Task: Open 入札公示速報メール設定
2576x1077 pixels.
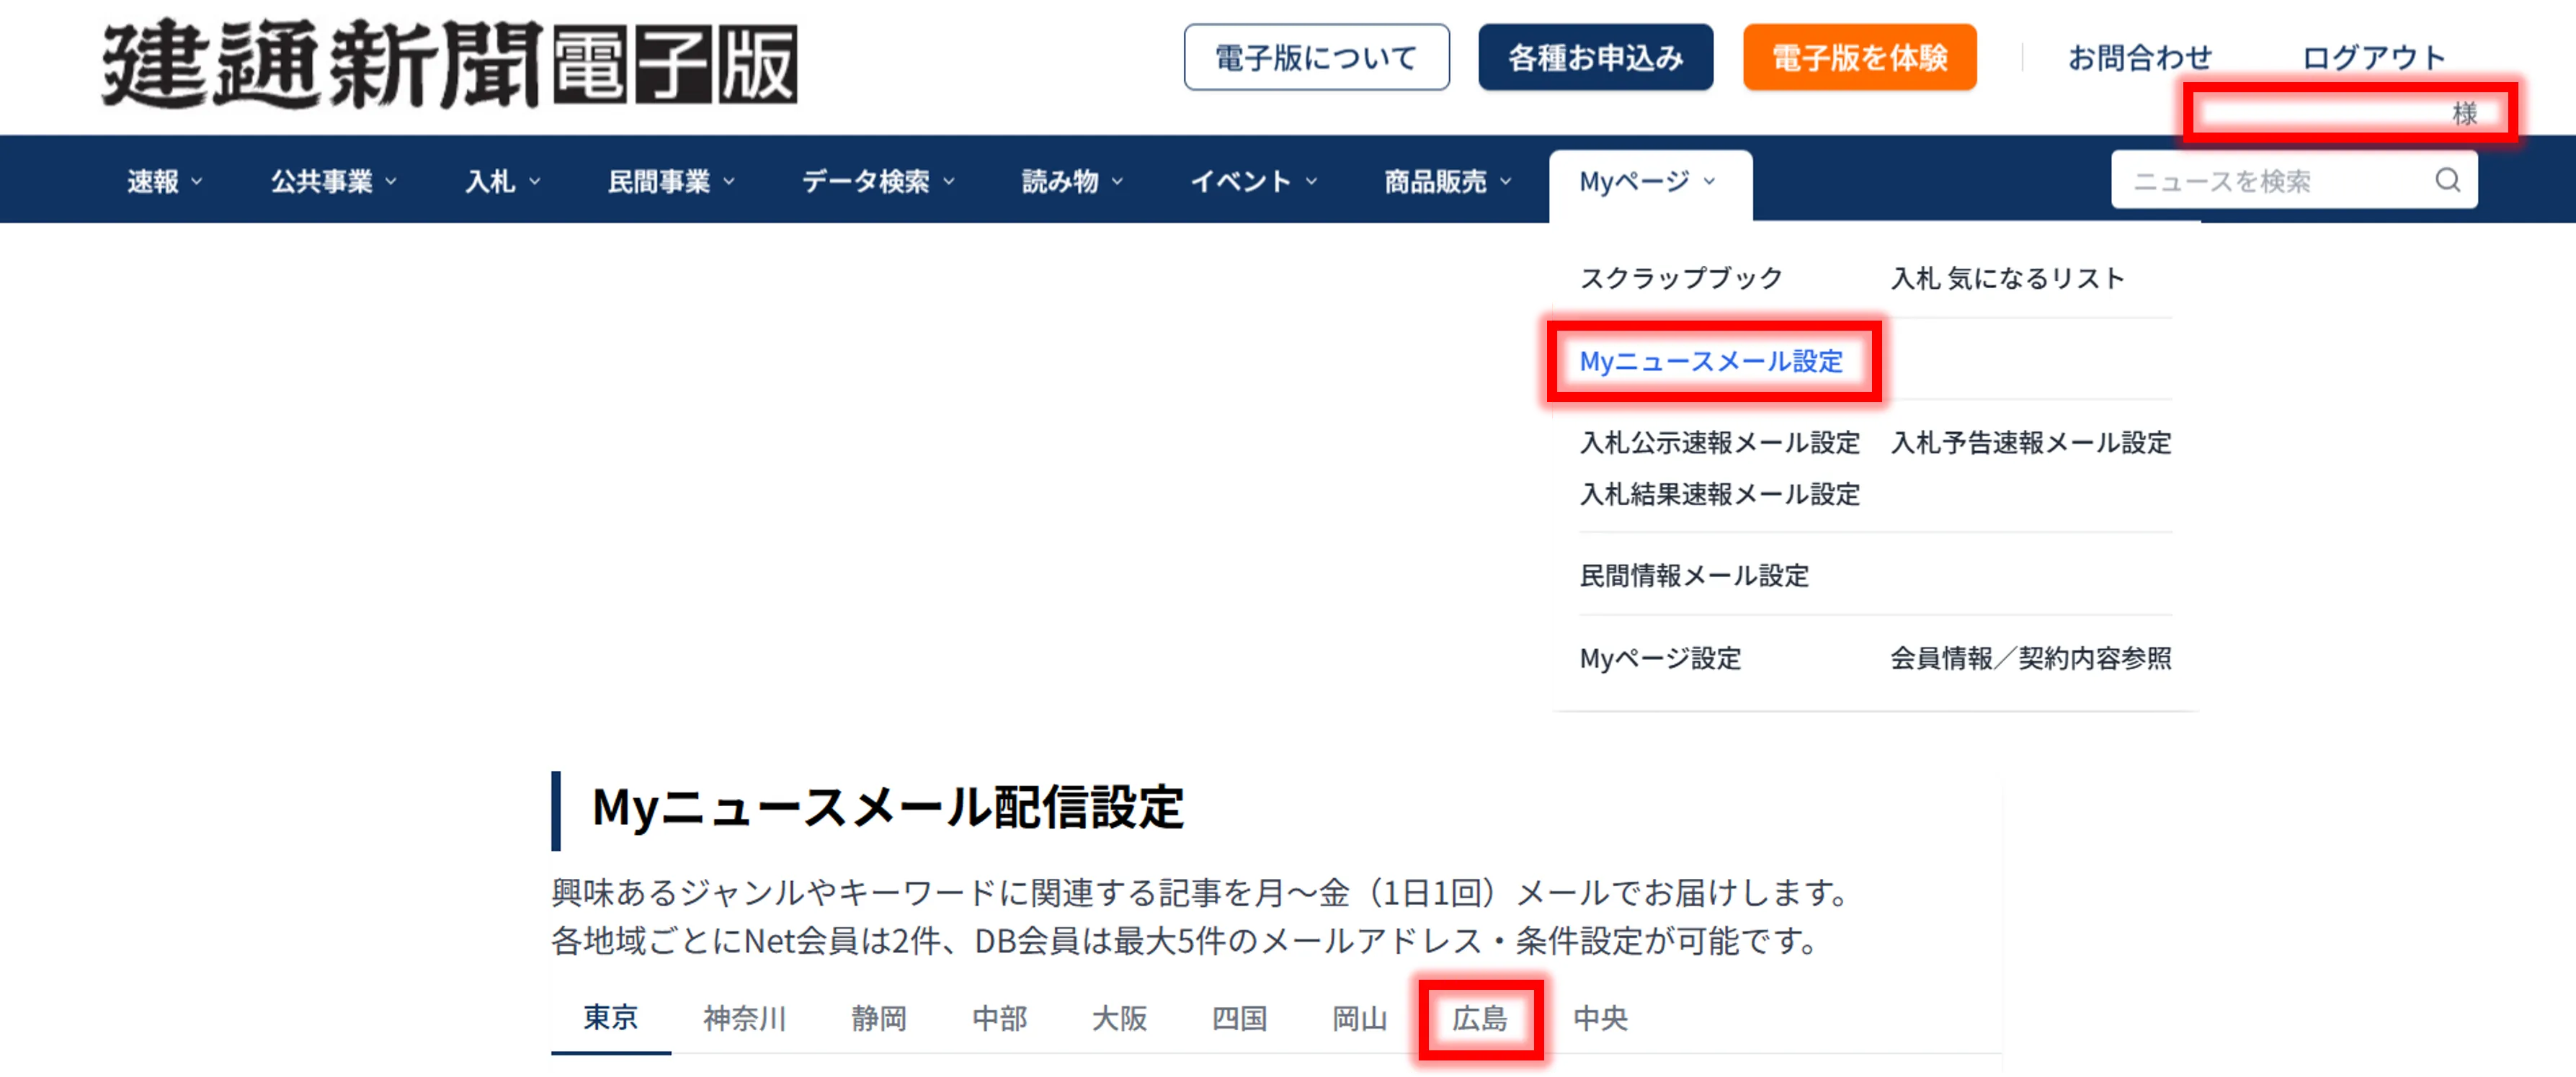Action: [1719, 442]
